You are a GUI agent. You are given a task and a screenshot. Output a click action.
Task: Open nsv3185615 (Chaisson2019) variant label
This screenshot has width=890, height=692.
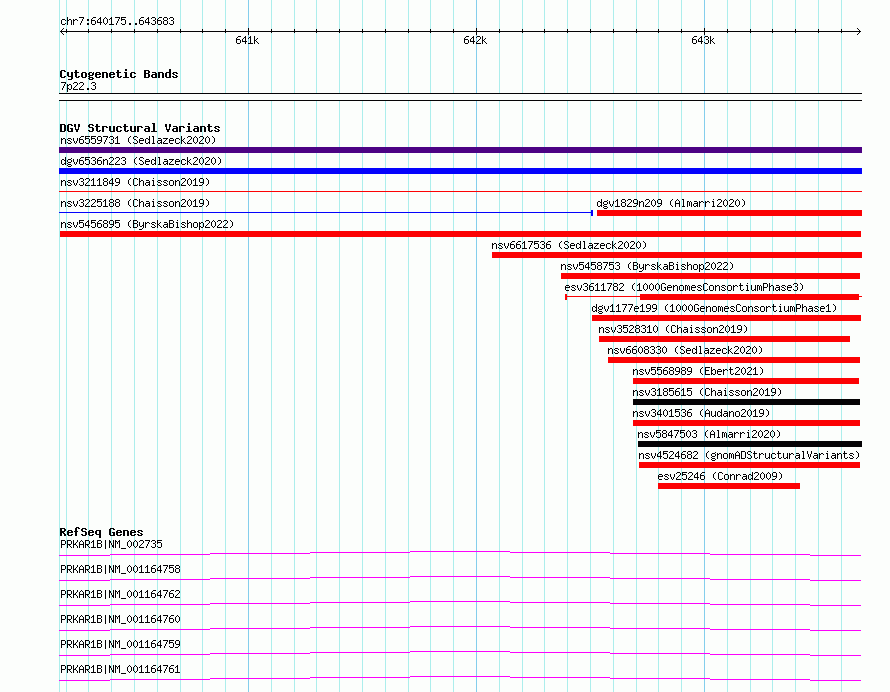707,392
